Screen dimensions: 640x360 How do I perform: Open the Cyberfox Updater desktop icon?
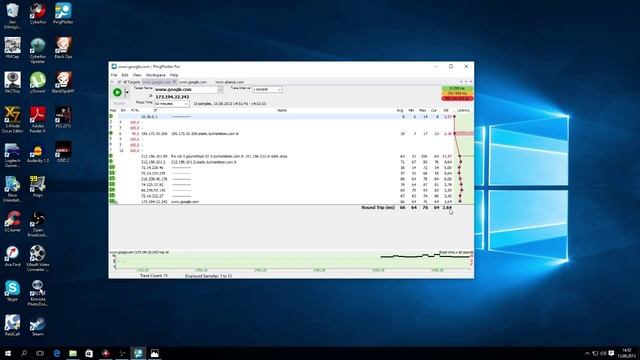tap(38, 50)
